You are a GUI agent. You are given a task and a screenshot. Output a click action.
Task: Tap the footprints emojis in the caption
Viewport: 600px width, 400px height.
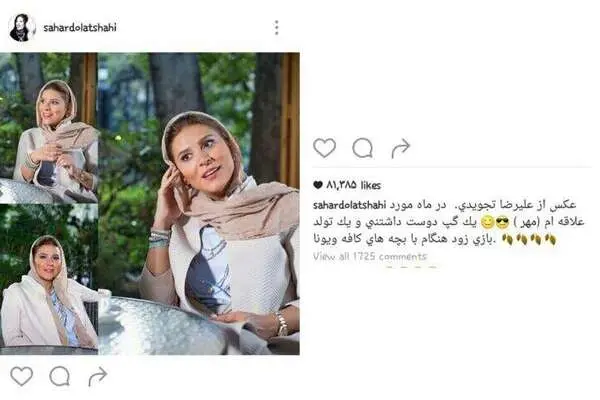point(529,240)
